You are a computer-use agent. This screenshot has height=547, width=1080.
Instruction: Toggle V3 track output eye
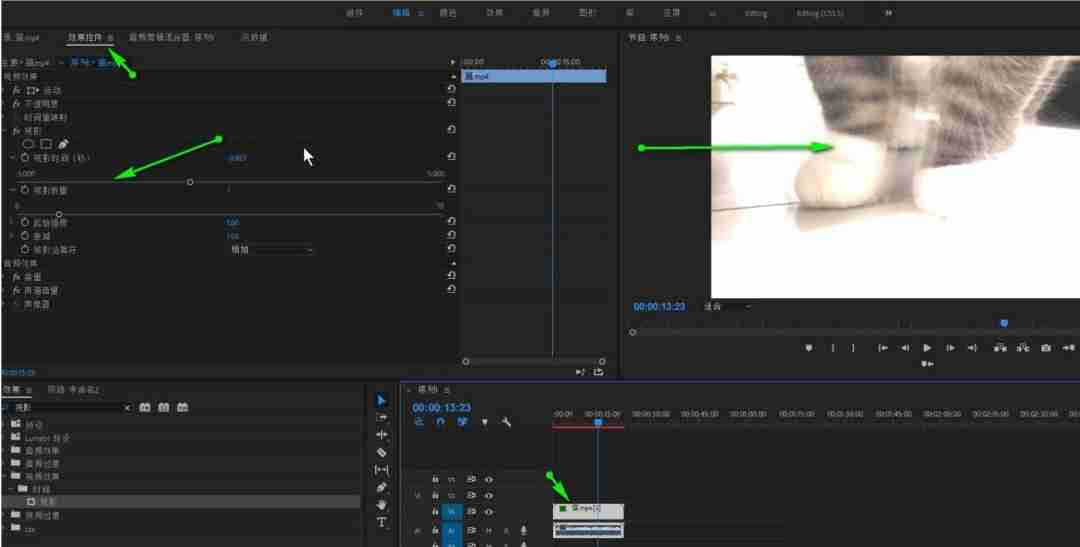pyautogui.click(x=488, y=479)
